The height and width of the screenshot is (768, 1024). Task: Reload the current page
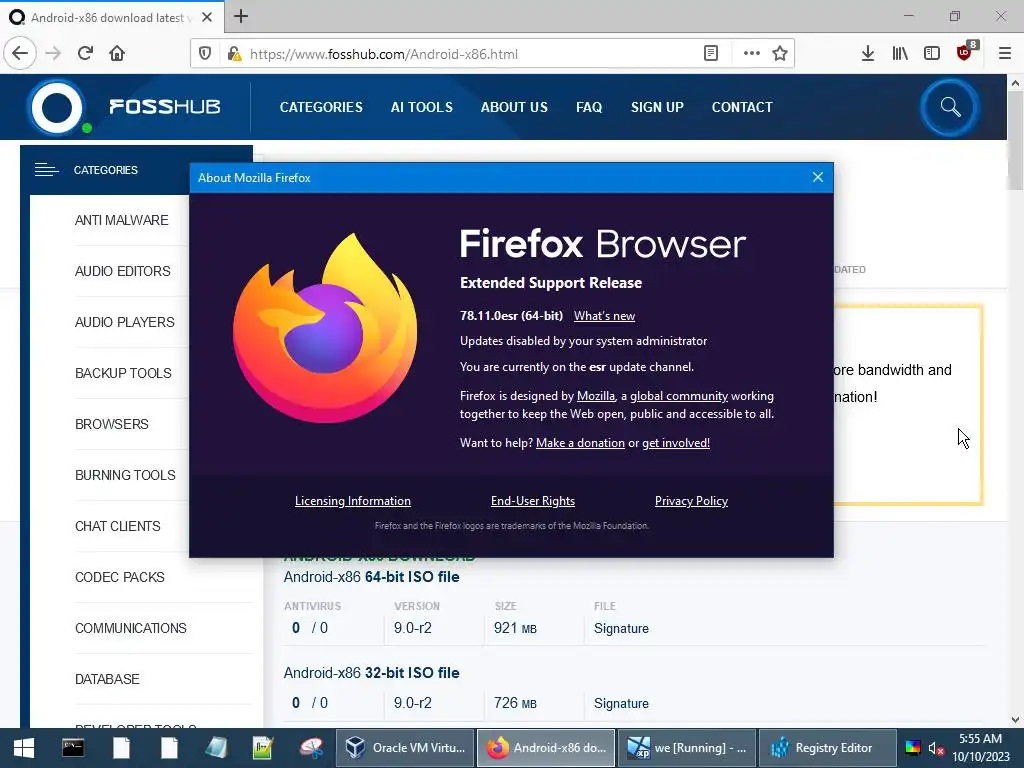85,53
